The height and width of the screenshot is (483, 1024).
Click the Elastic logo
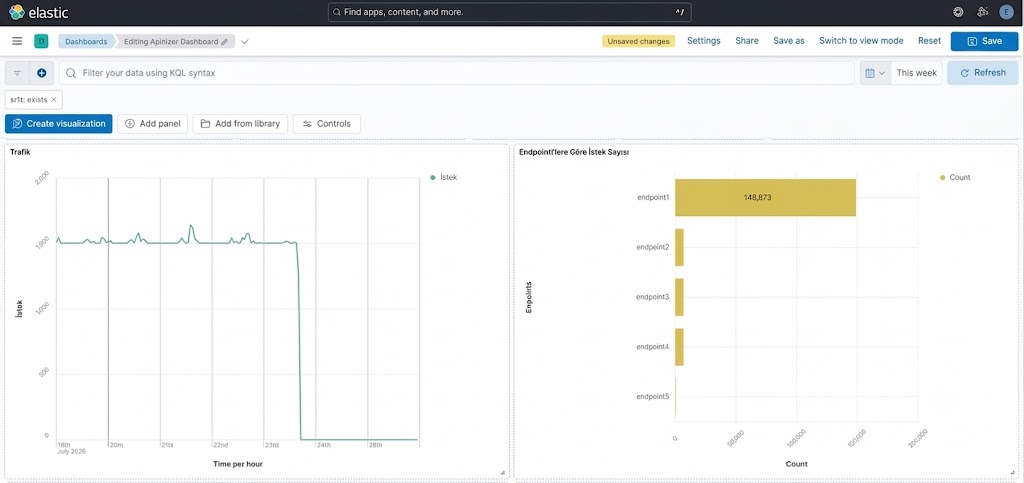[39, 12]
